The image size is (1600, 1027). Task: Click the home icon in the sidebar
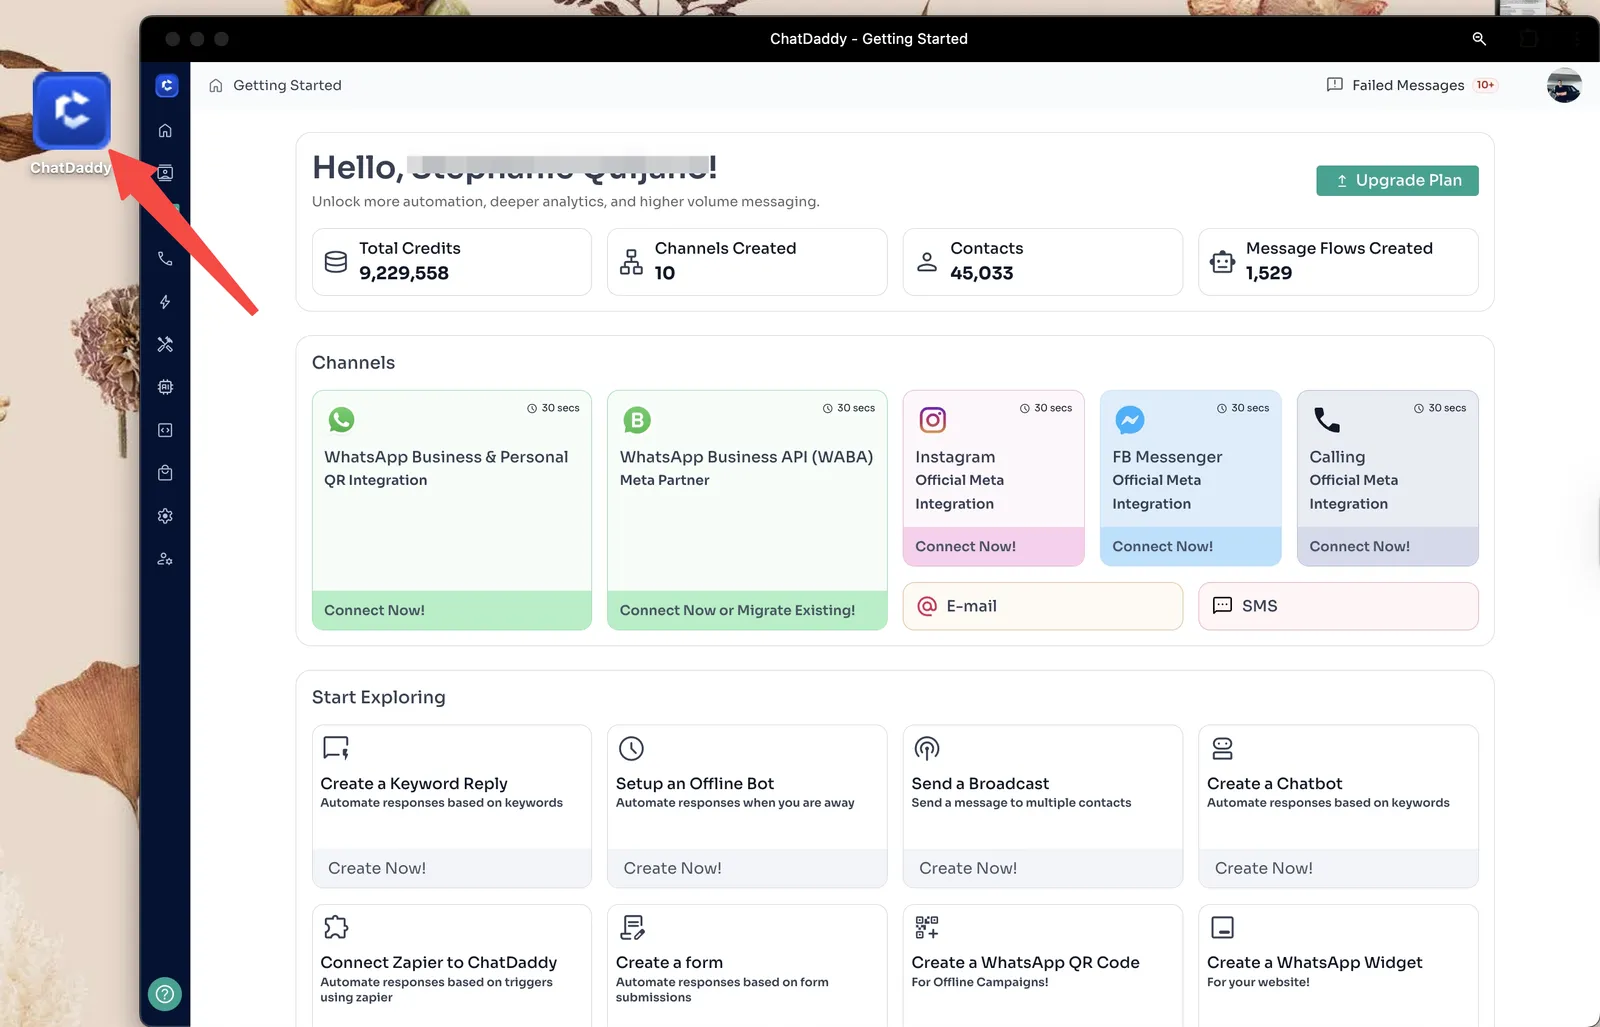[x=165, y=130]
